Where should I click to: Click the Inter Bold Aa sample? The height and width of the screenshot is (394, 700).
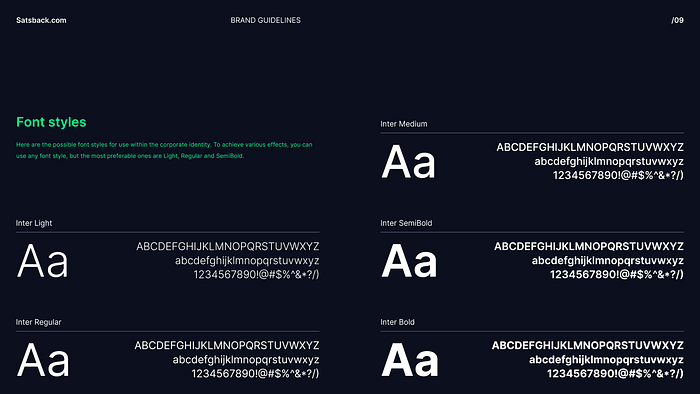[x=409, y=360]
